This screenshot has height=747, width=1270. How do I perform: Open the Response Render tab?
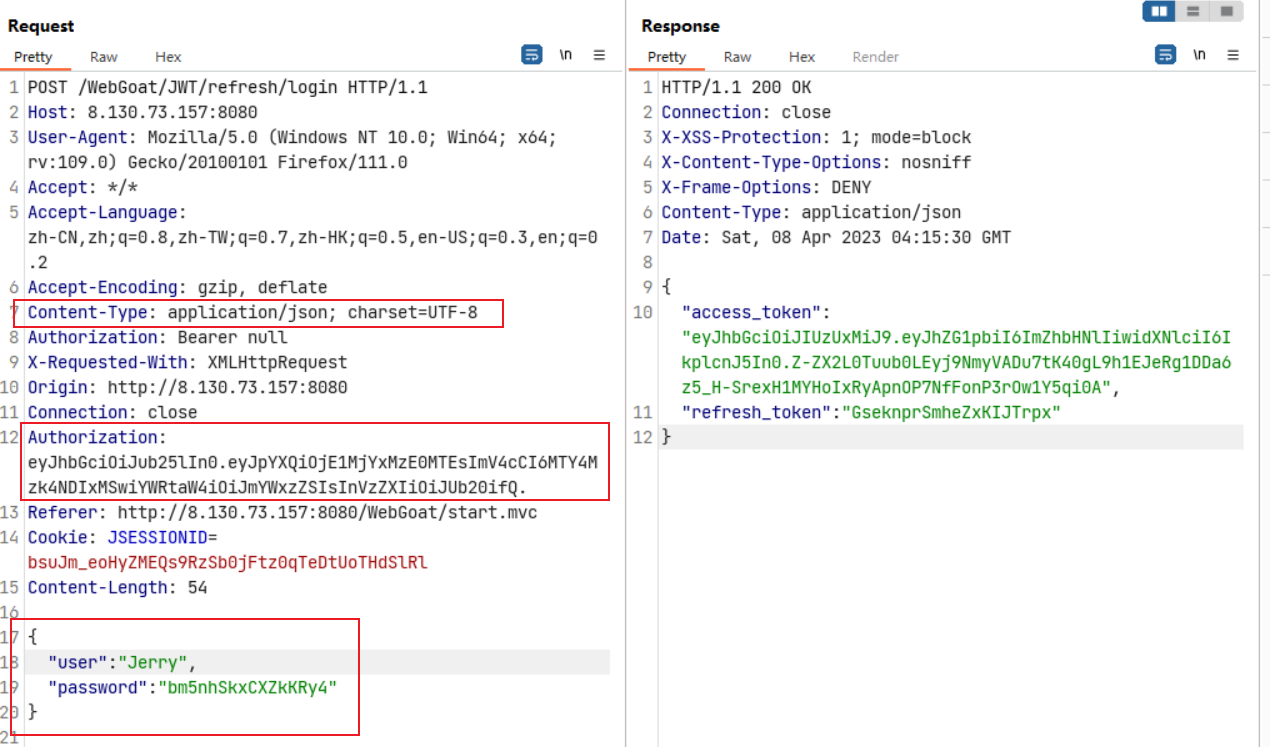(875, 57)
